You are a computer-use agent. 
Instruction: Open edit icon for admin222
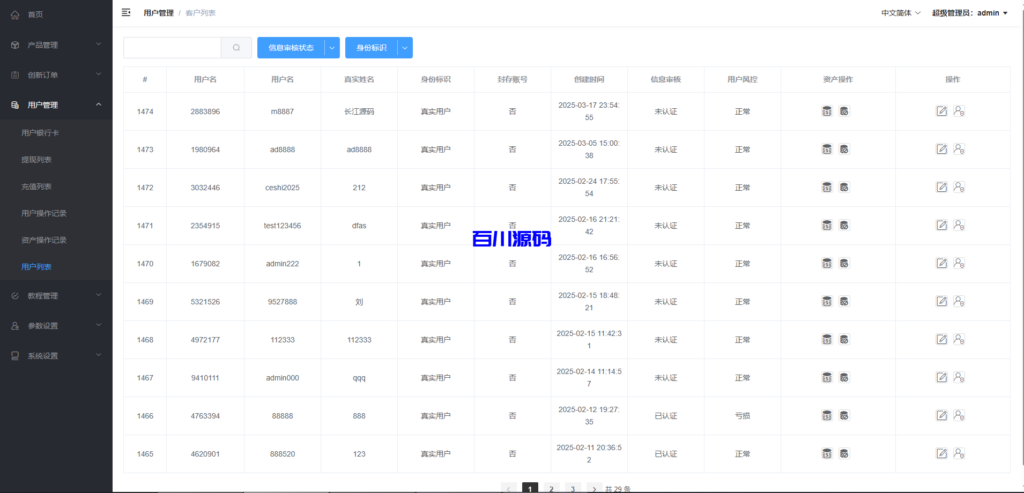click(942, 263)
